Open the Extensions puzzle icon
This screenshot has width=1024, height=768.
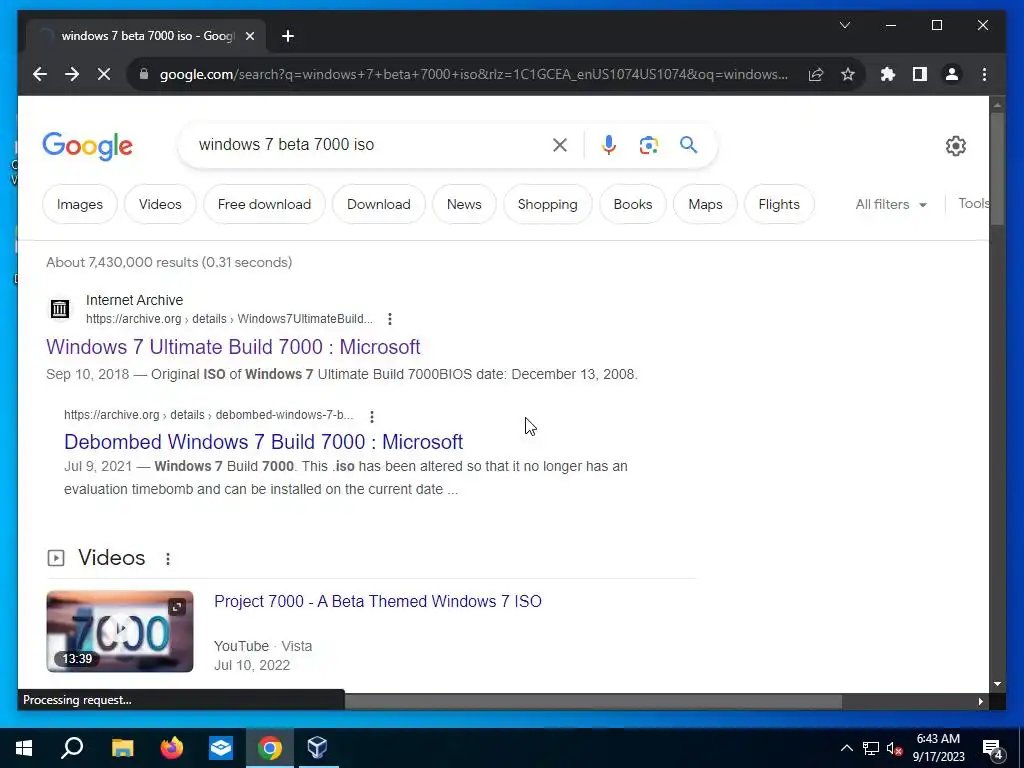pos(888,74)
